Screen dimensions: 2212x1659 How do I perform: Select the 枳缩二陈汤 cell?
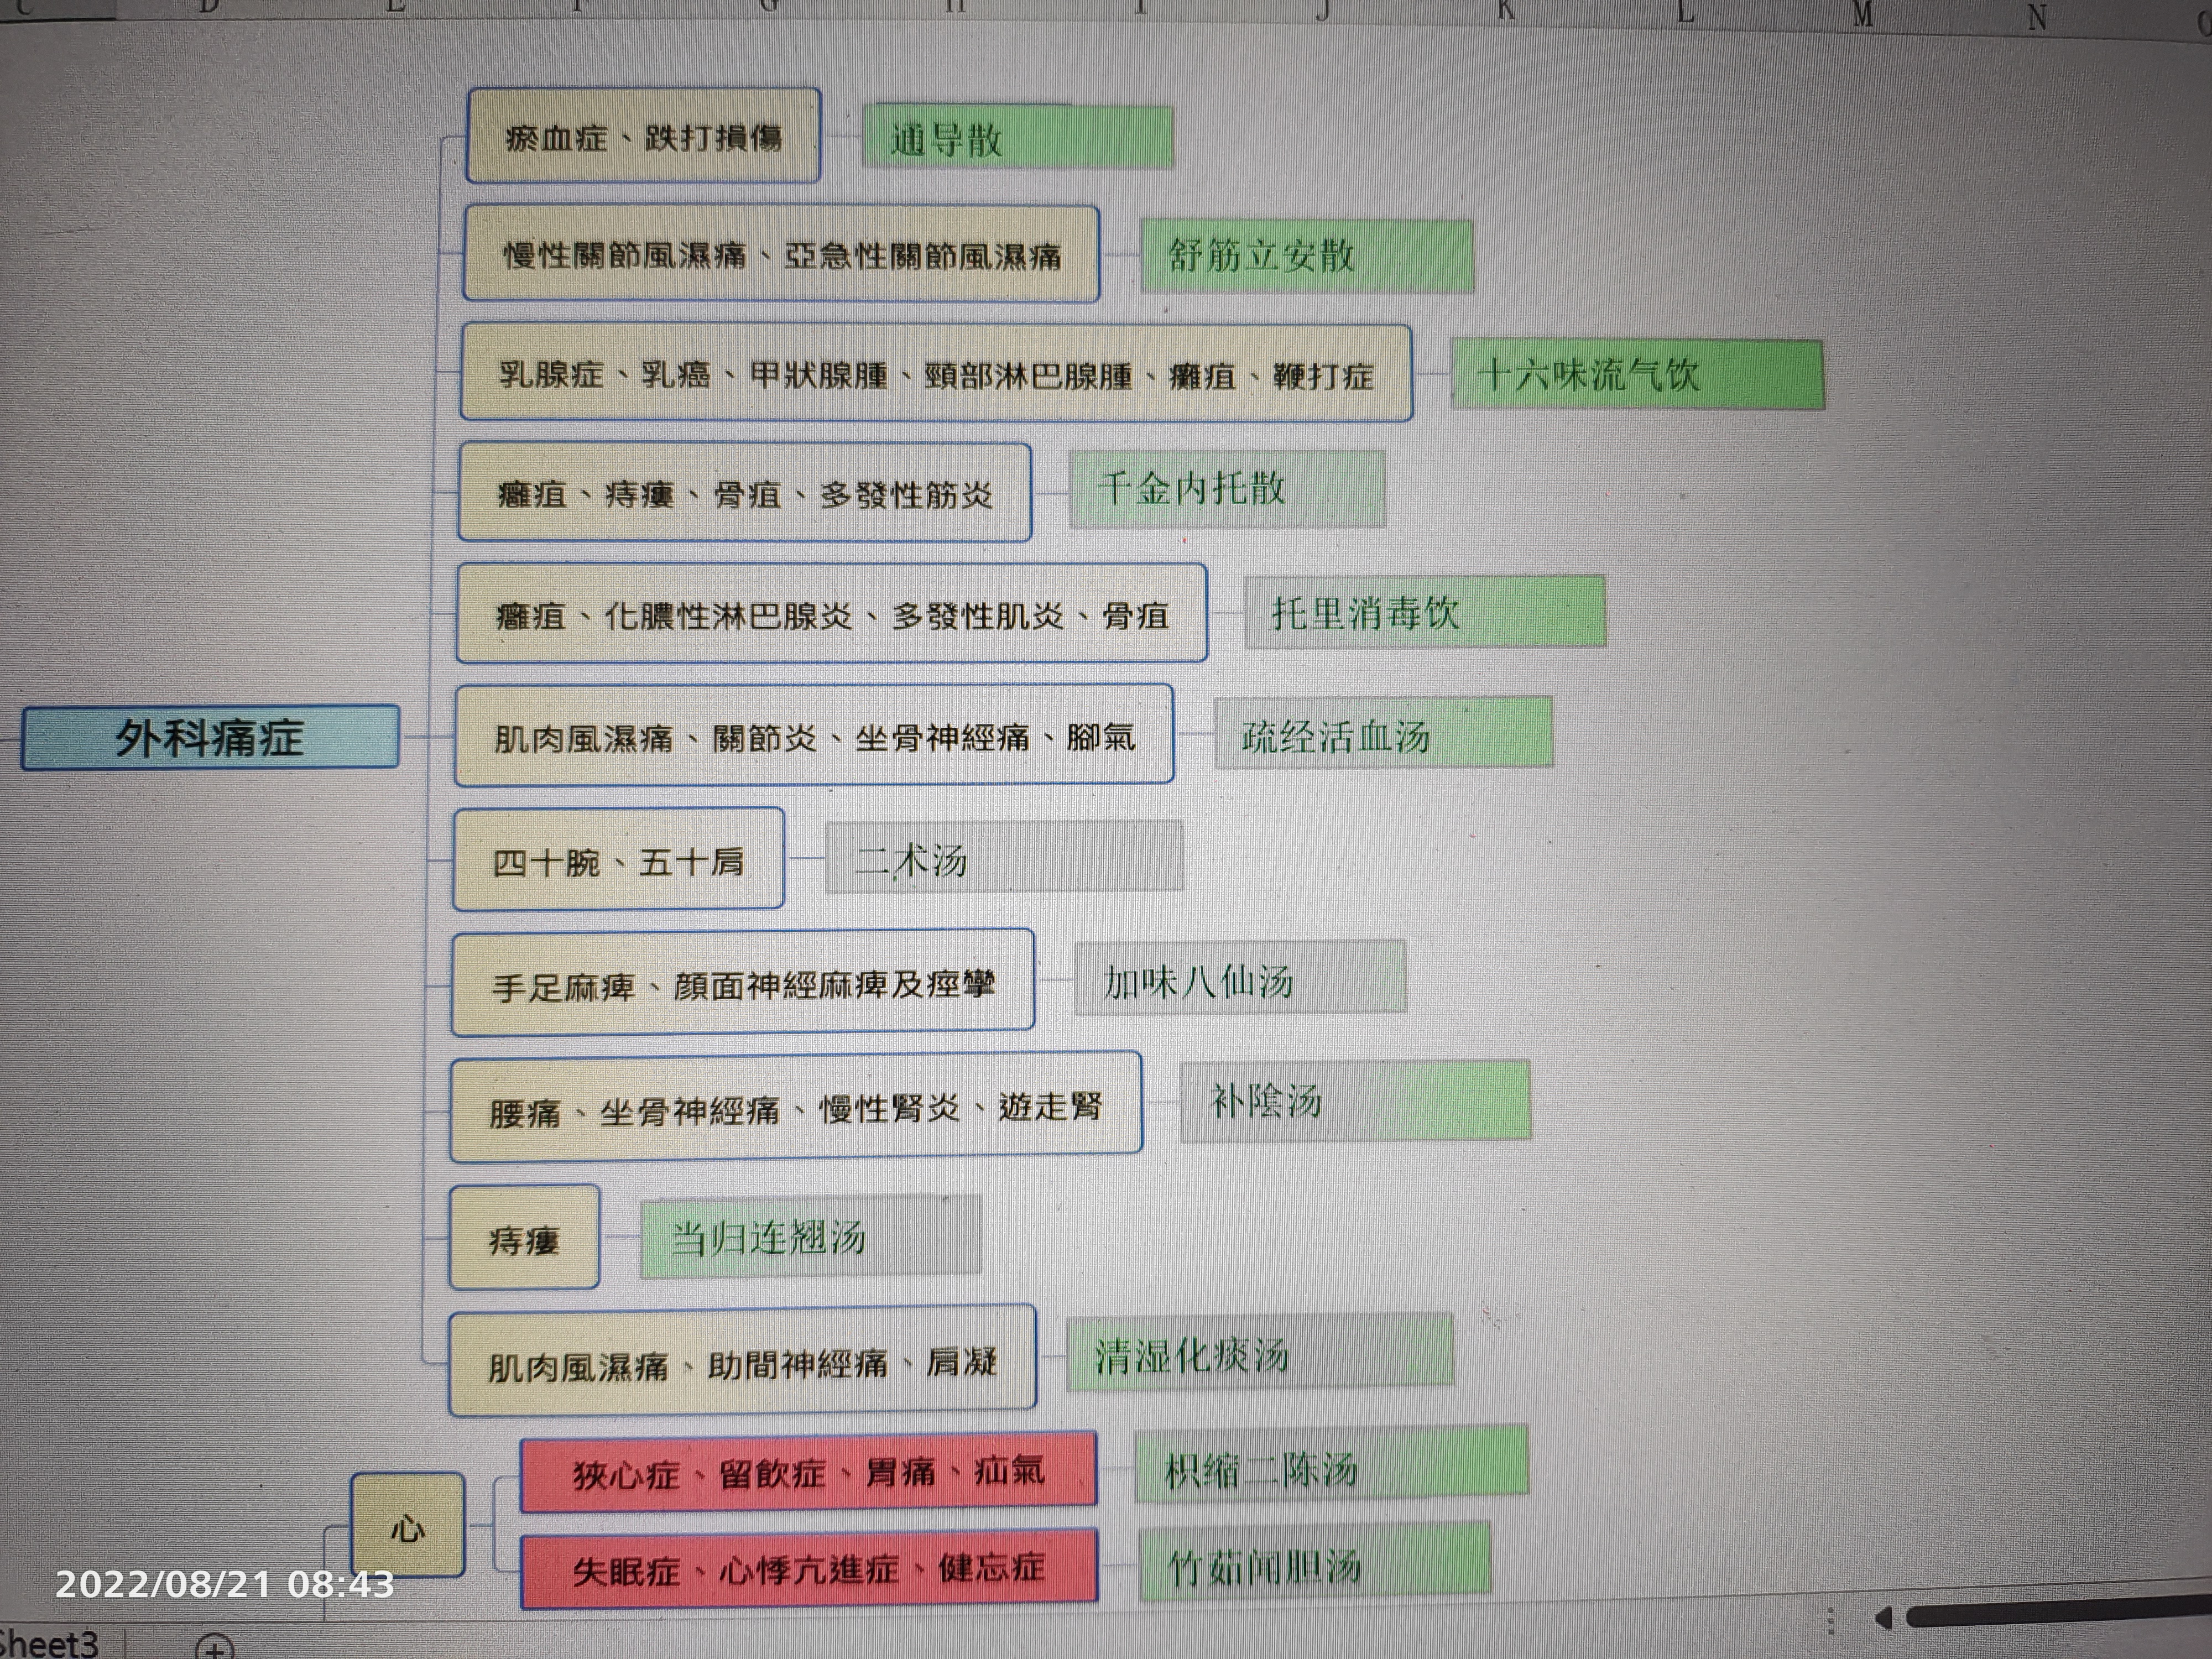coord(1331,1464)
